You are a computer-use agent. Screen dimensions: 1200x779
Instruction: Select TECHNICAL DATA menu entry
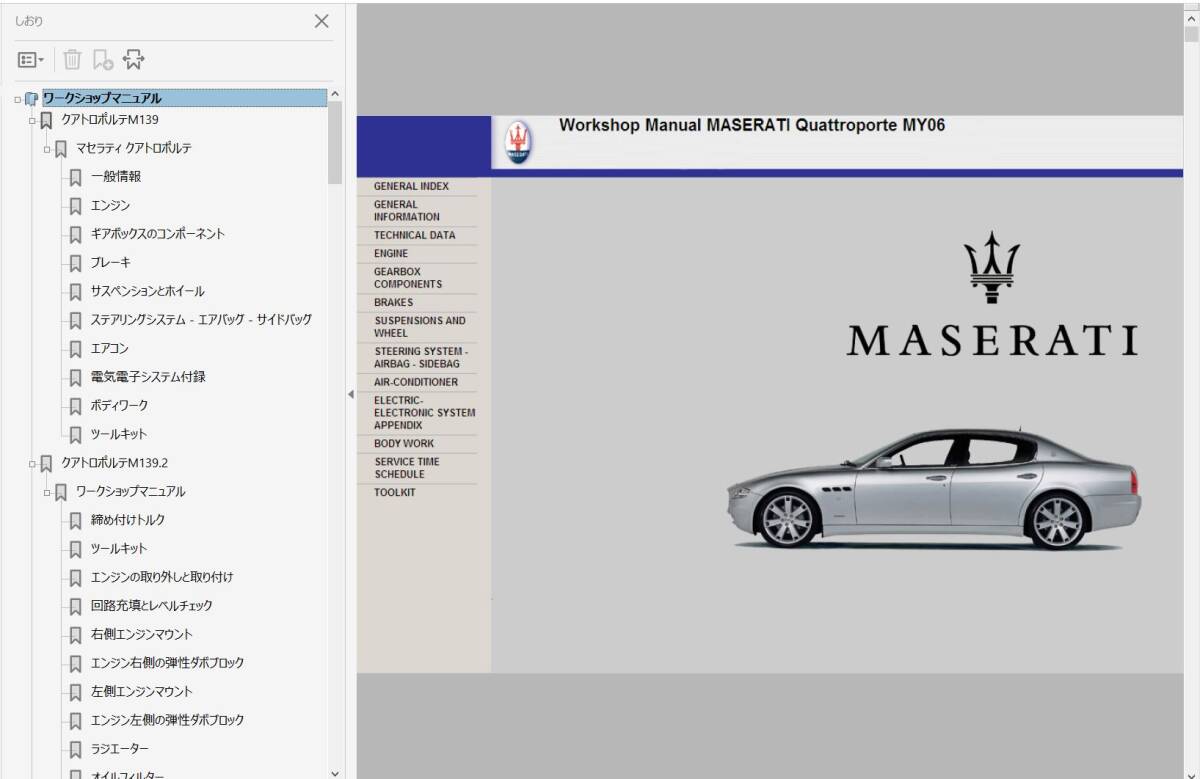(x=414, y=235)
